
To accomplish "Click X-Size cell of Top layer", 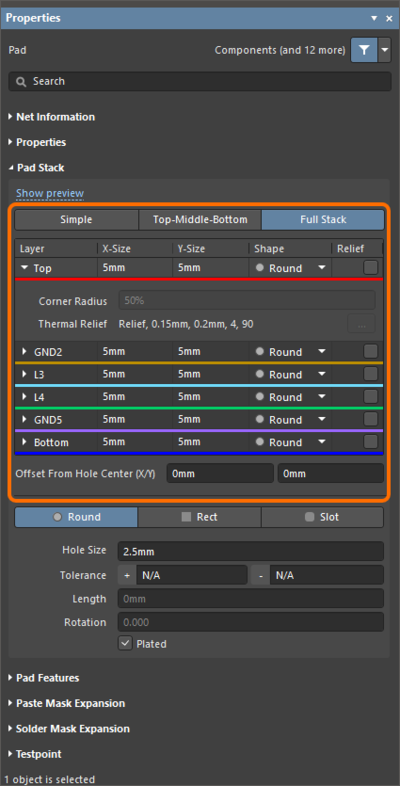I will [x=135, y=268].
